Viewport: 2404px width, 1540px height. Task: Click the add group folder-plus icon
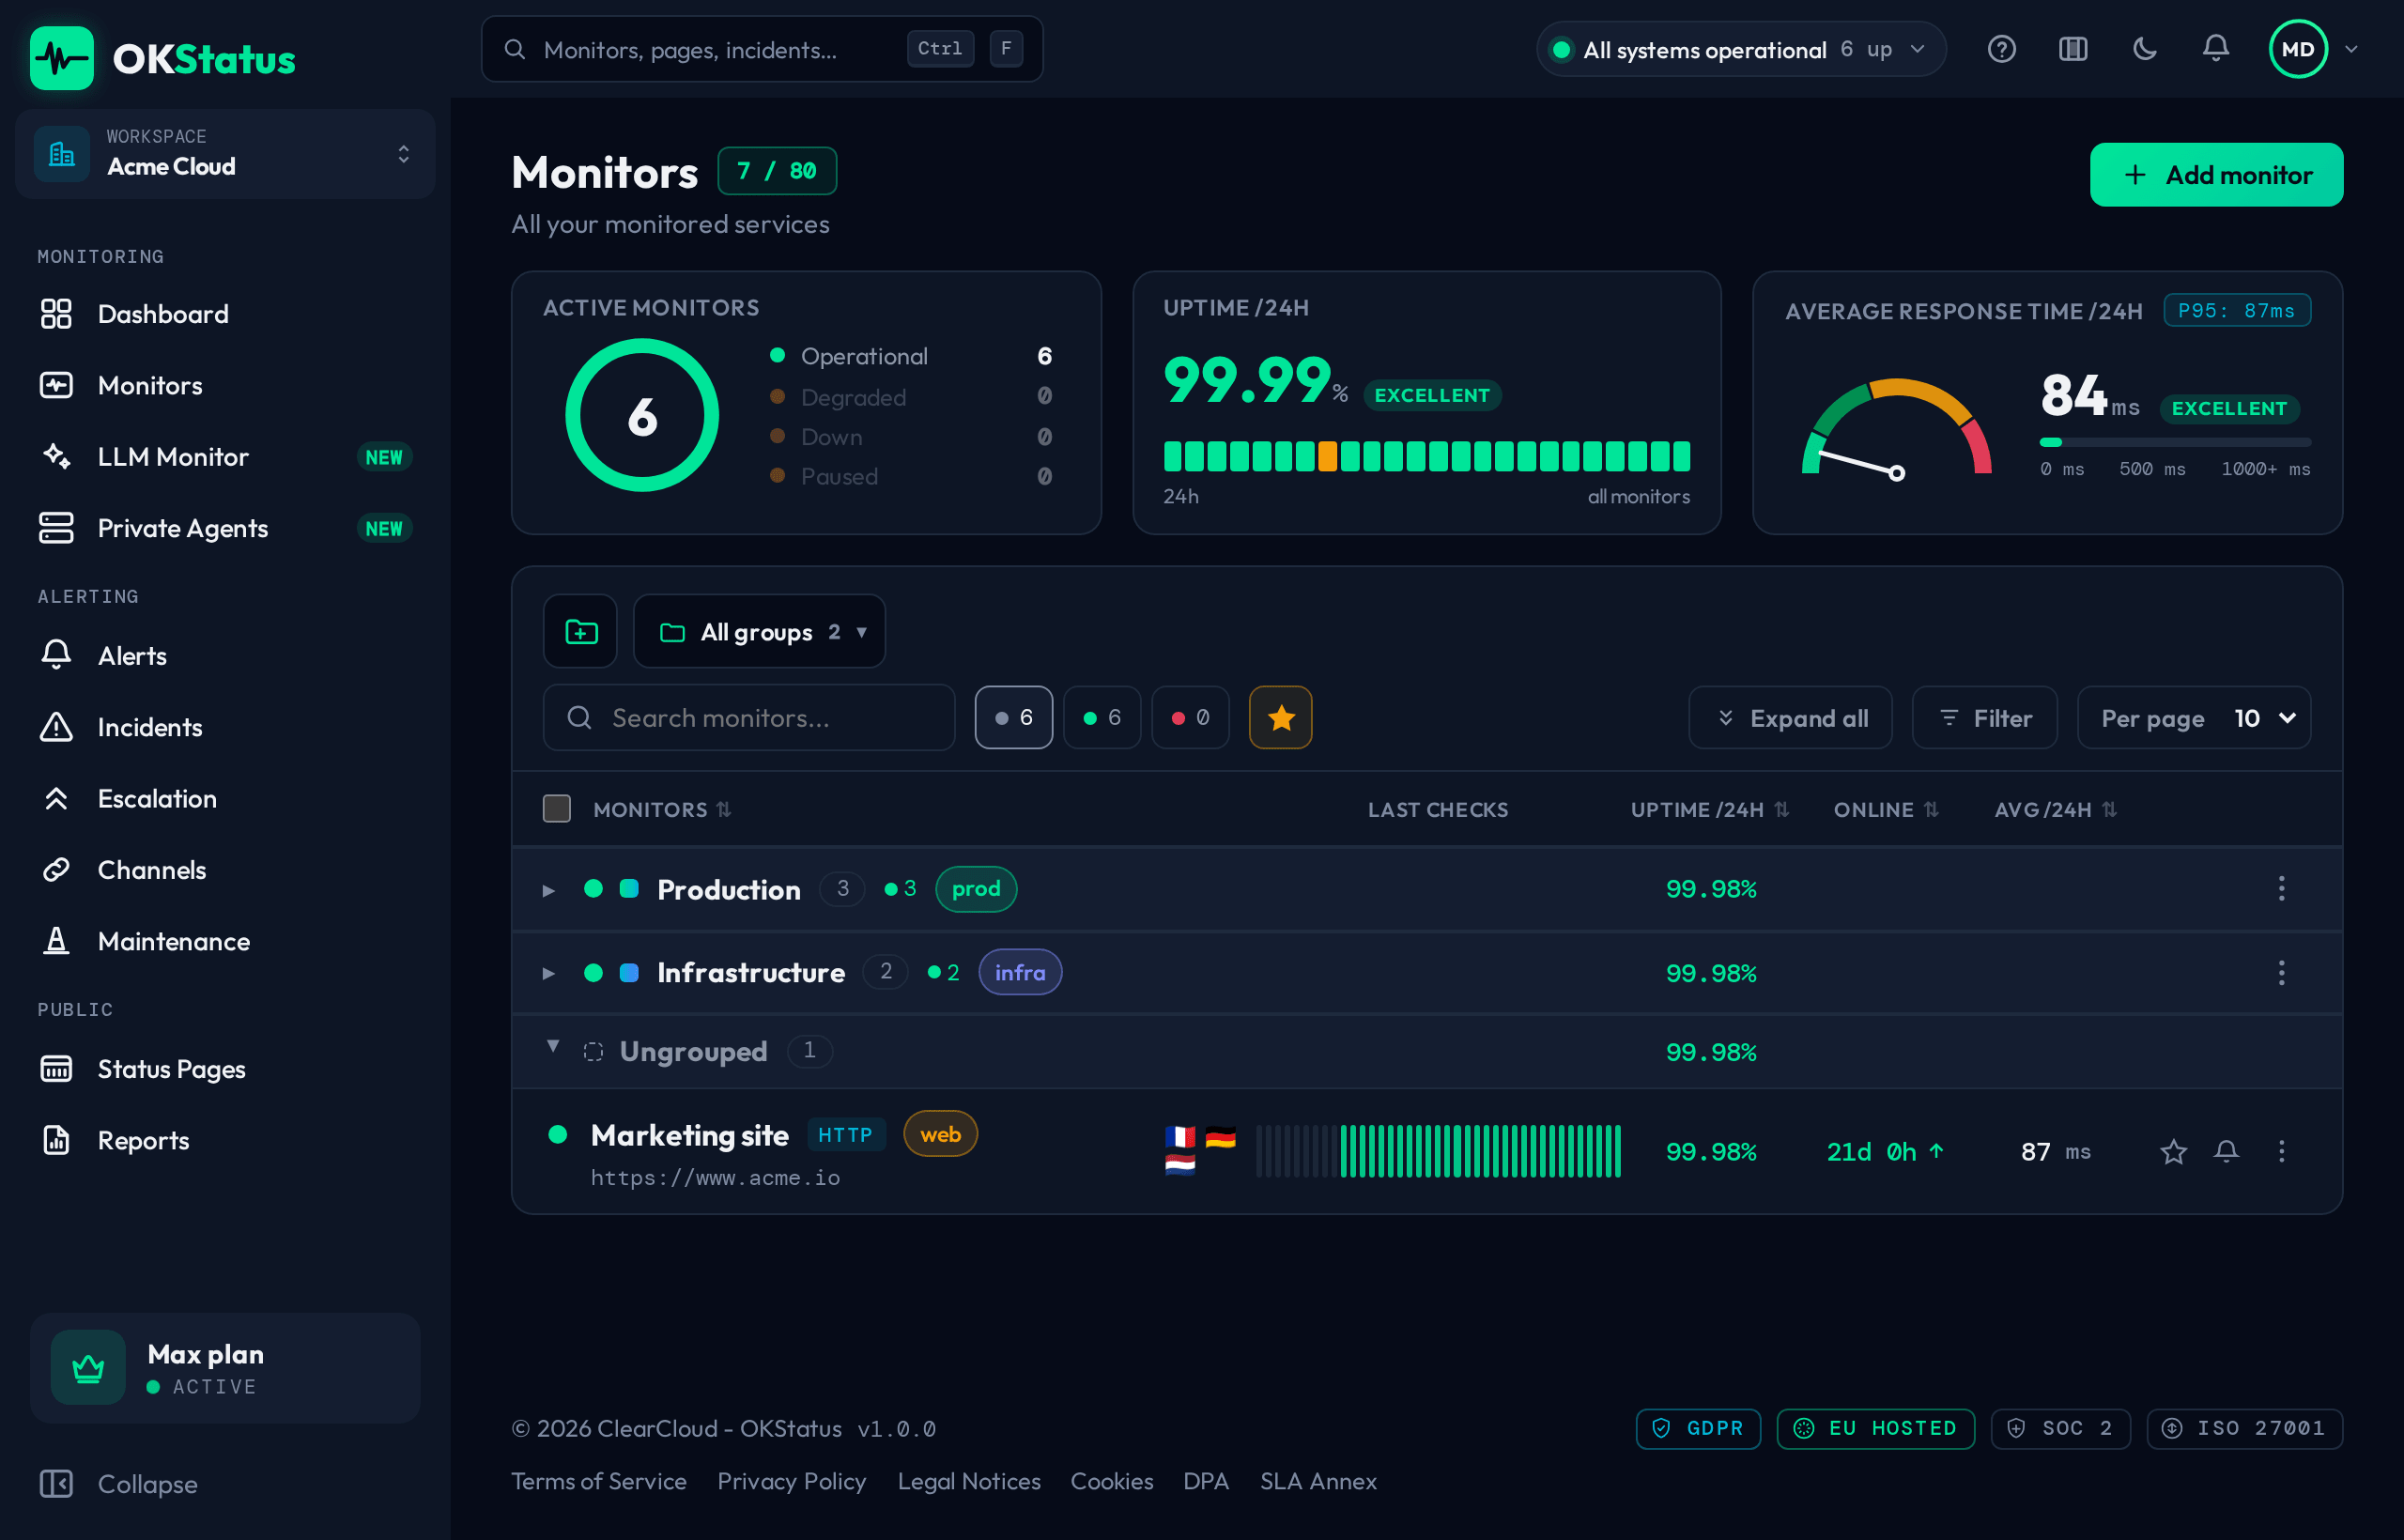tap(580, 631)
